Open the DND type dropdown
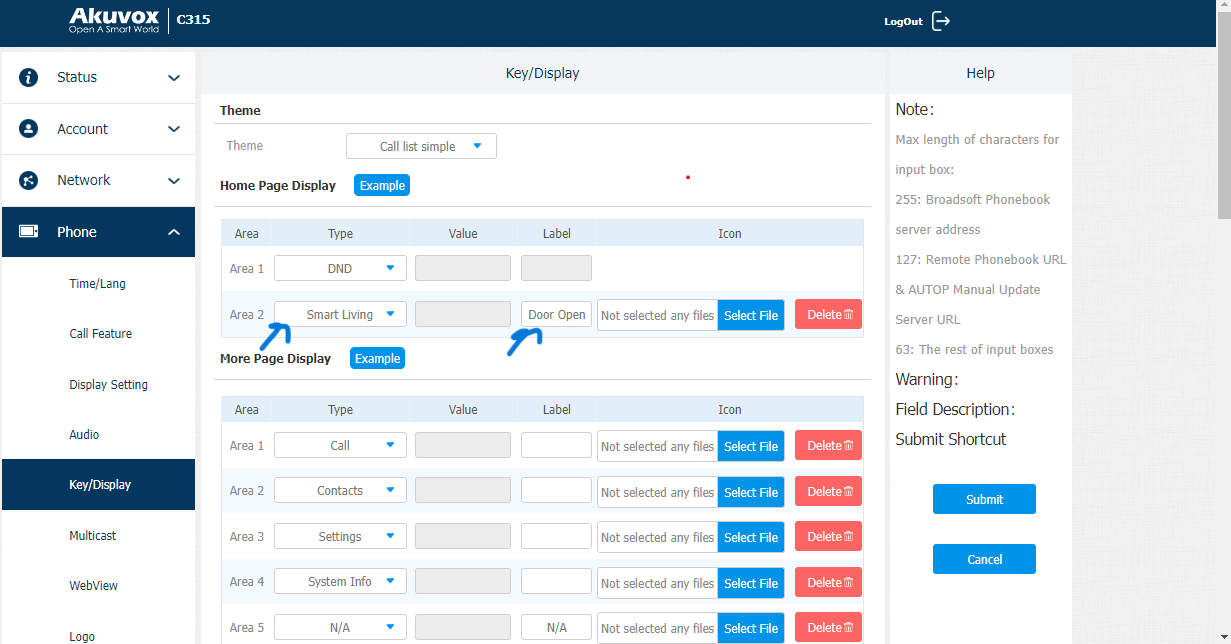Screen dimensions: 1231x644 (x=341, y=268)
